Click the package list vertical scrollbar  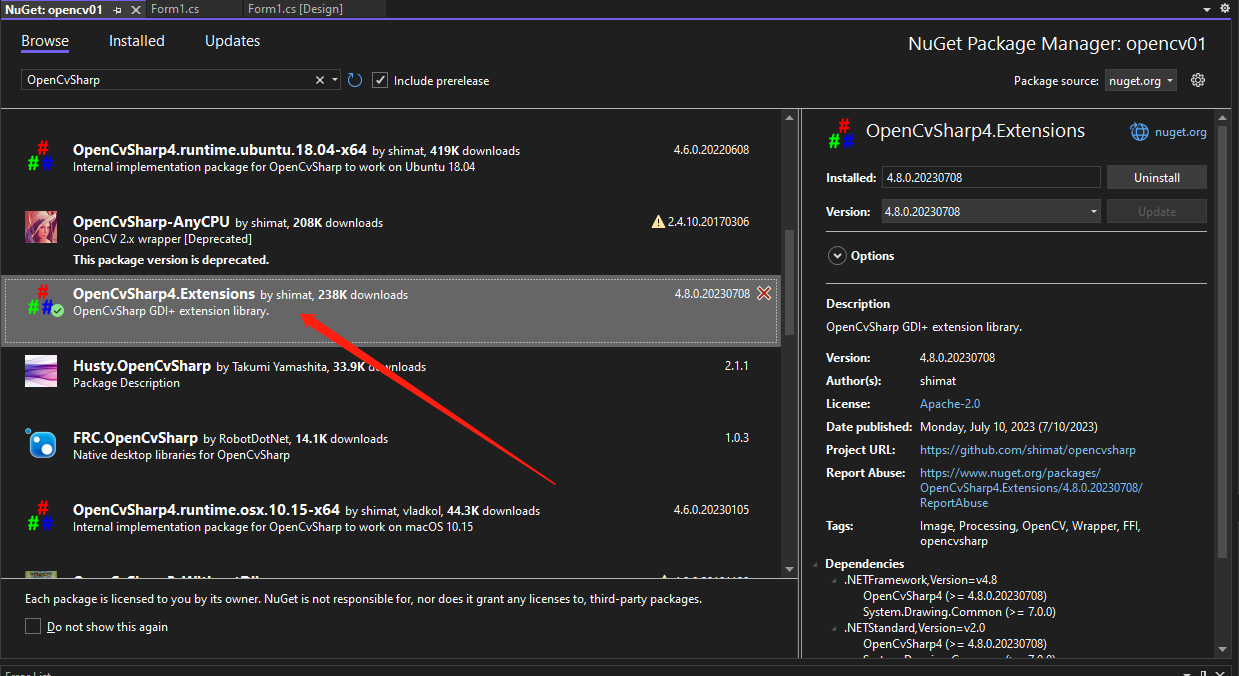tap(789, 282)
